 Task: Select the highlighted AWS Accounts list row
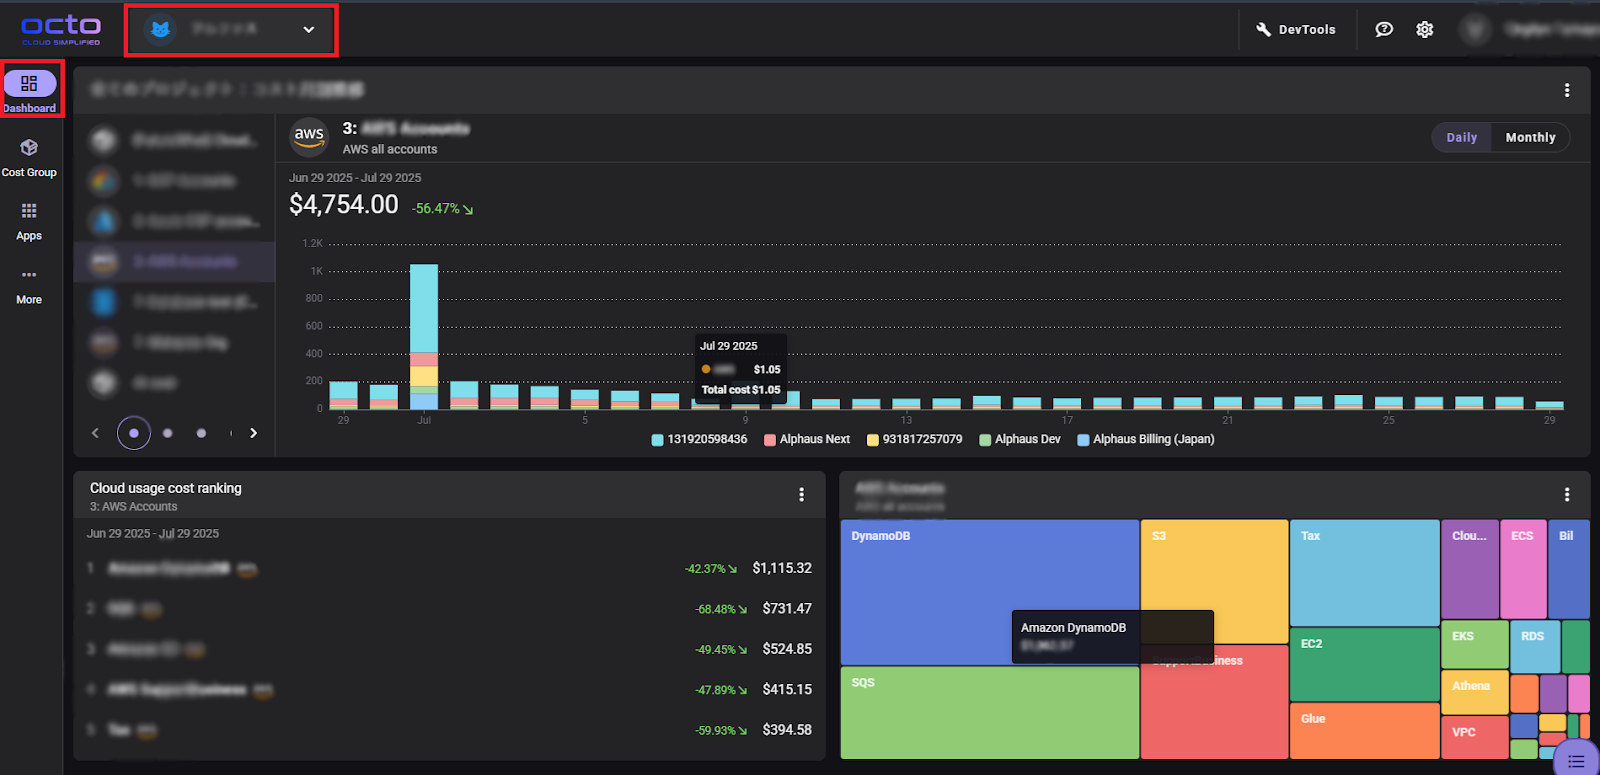coord(174,262)
